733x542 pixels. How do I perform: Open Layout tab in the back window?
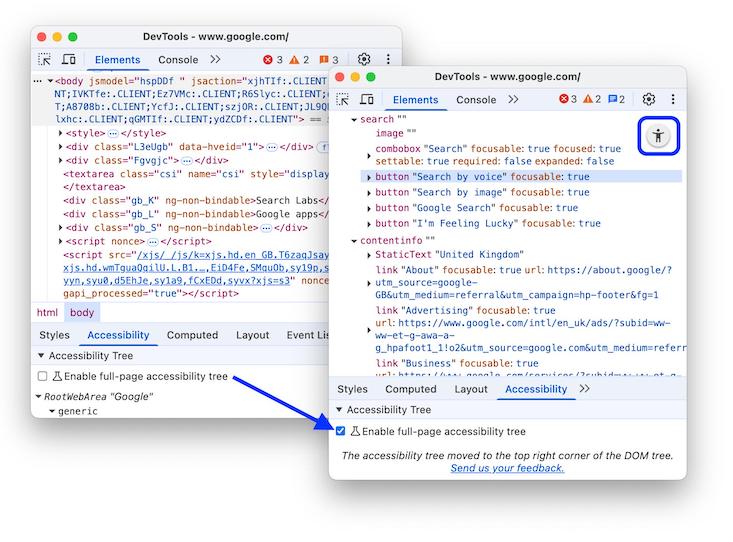(252, 335)
